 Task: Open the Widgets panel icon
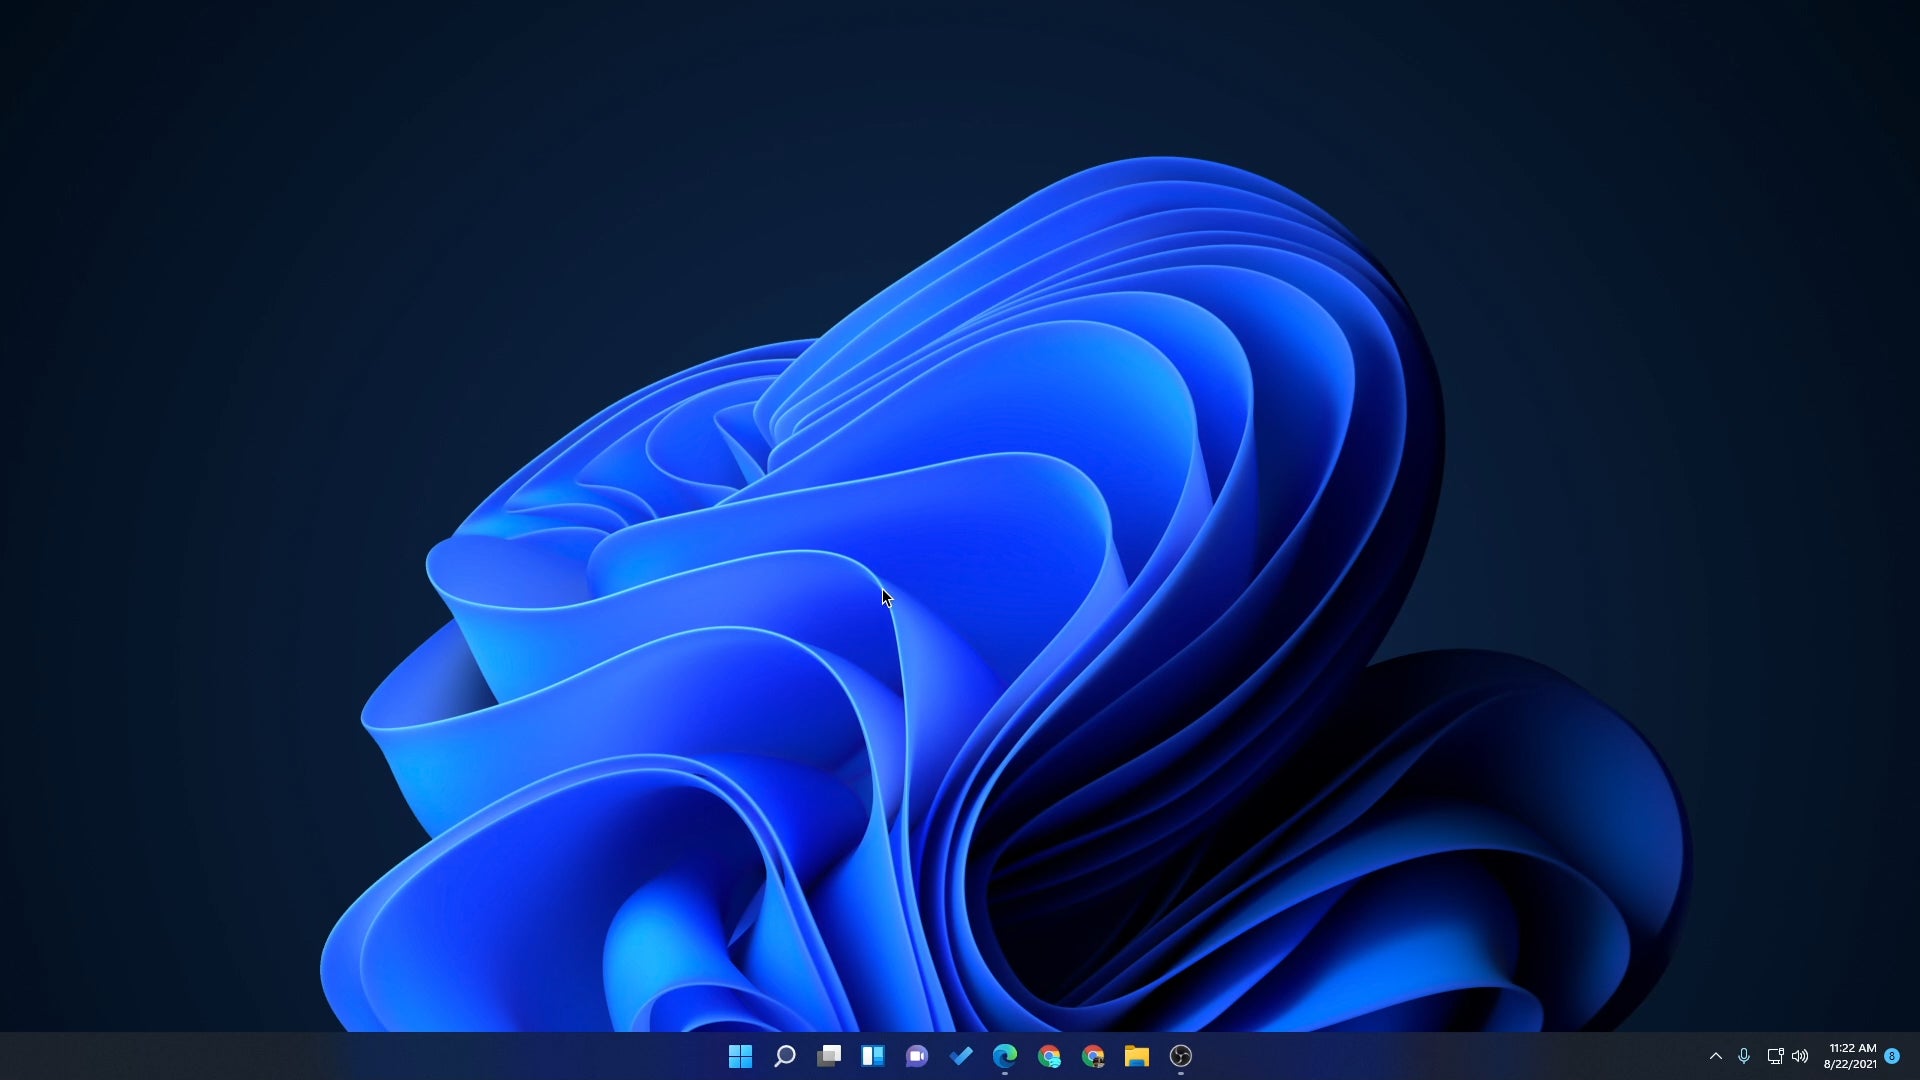(873, 1056)
